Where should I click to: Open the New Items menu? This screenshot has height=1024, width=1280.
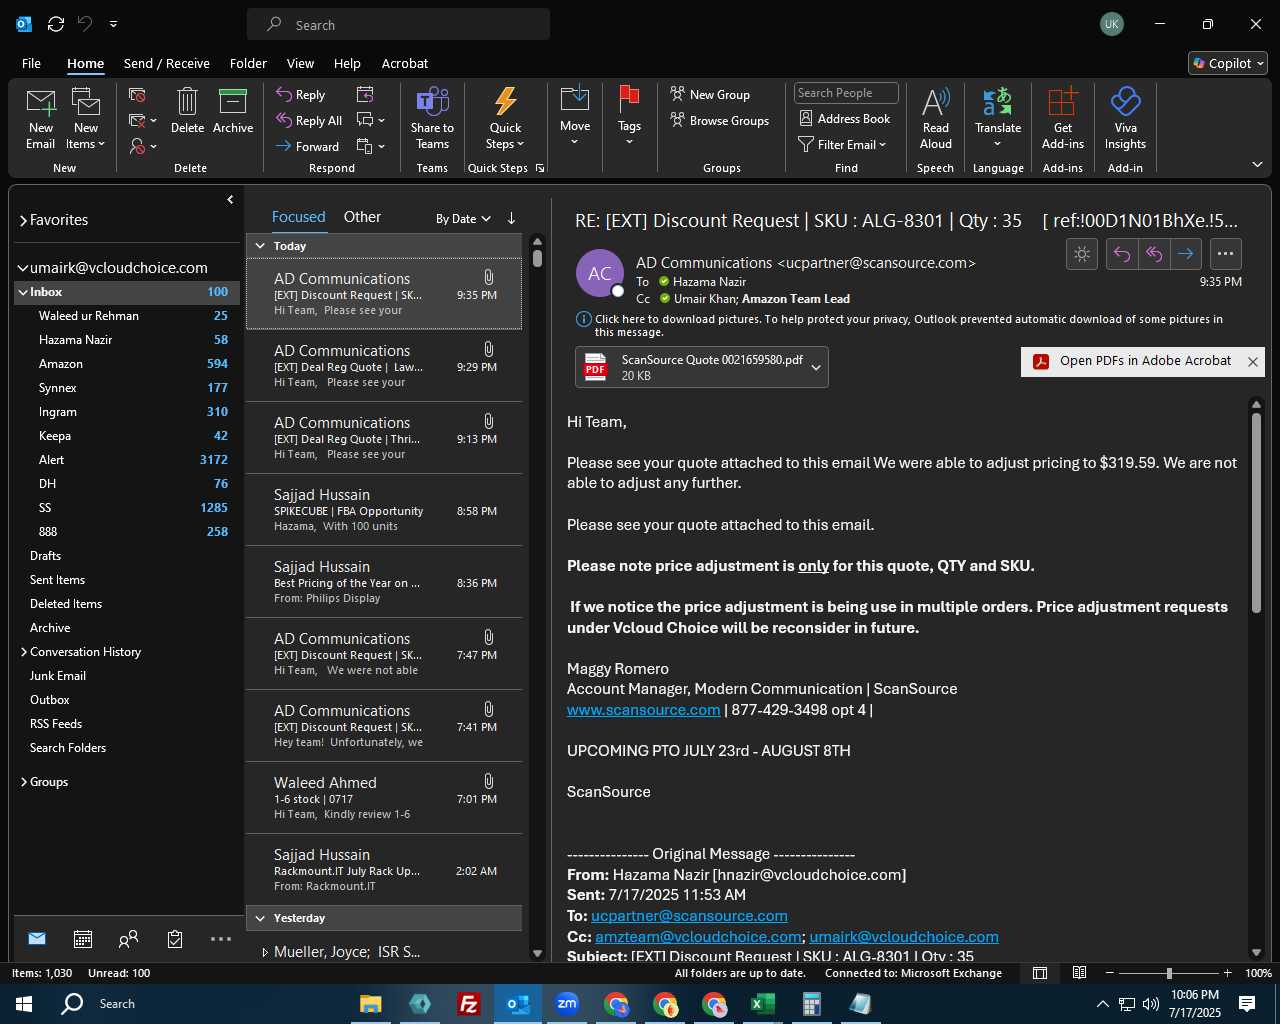[86, 119]
